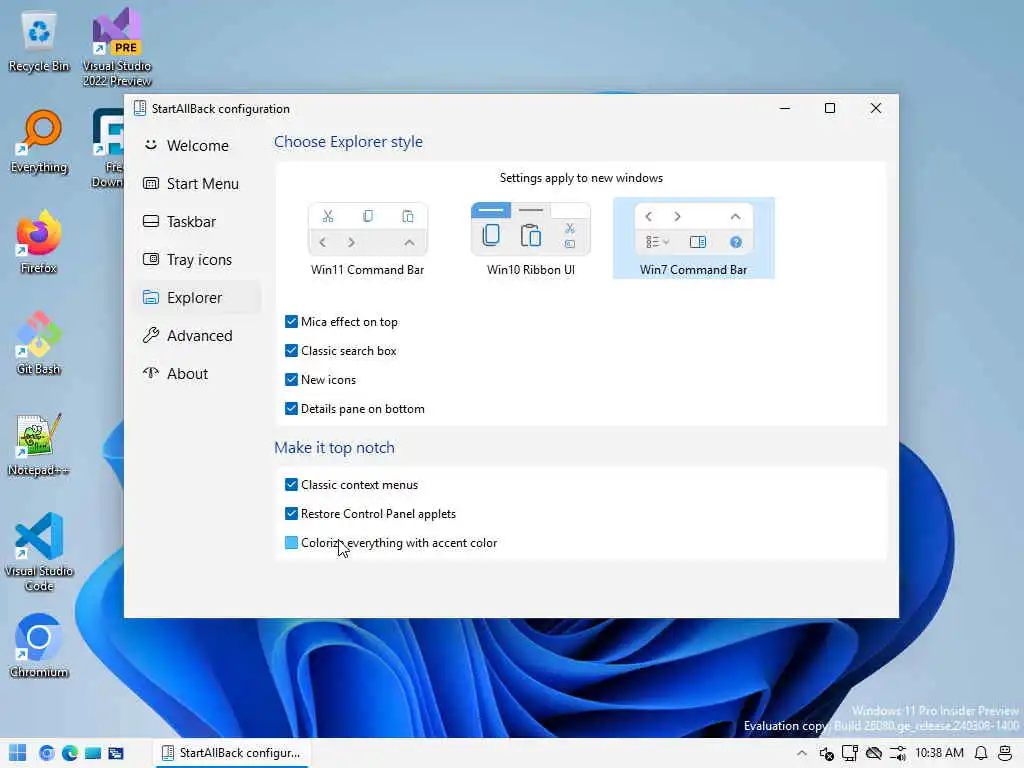
Task: Click the About umbrella icon
Action: click(151, 373)
